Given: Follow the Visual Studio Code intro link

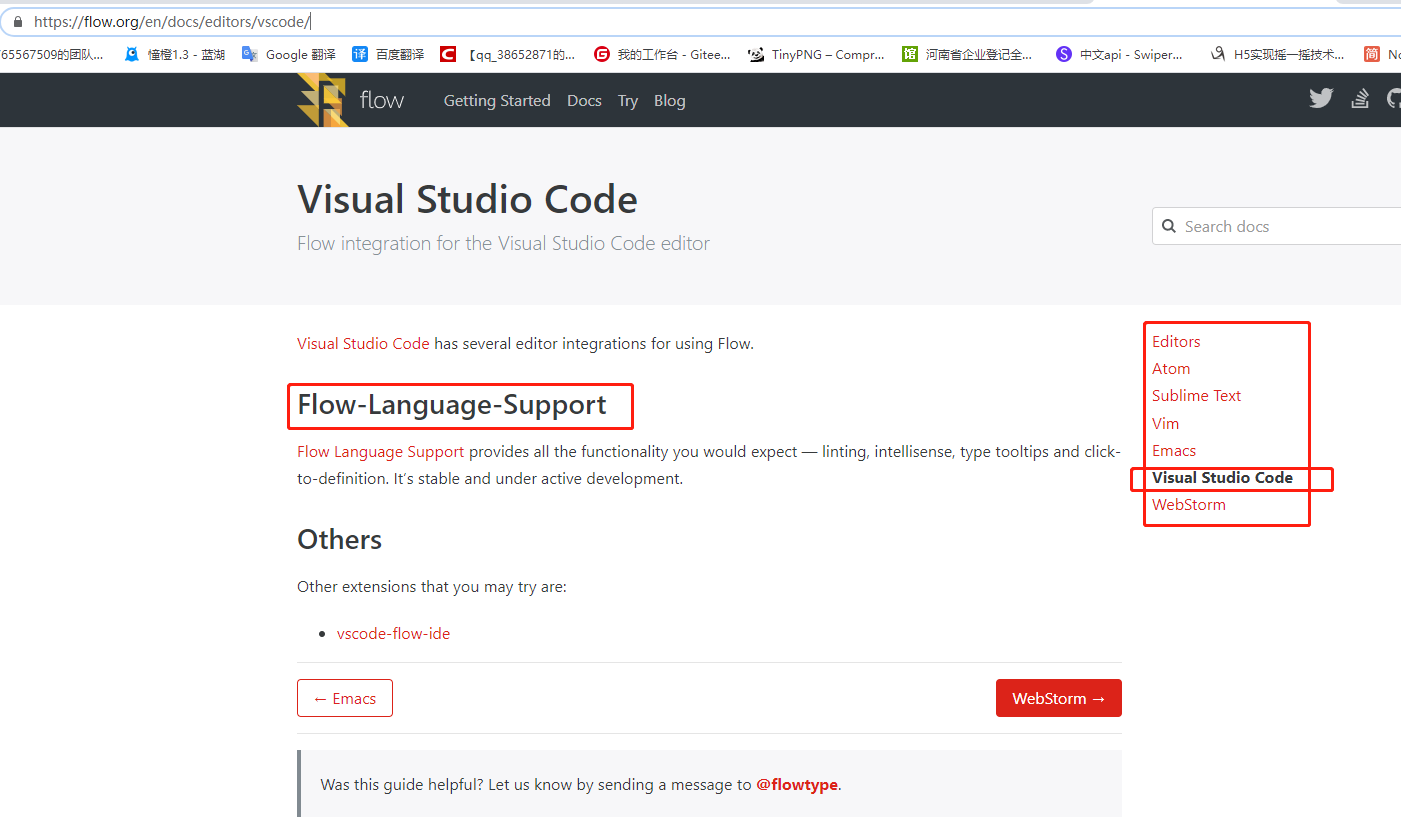Looking at the screenshot, I should point(363,344).
